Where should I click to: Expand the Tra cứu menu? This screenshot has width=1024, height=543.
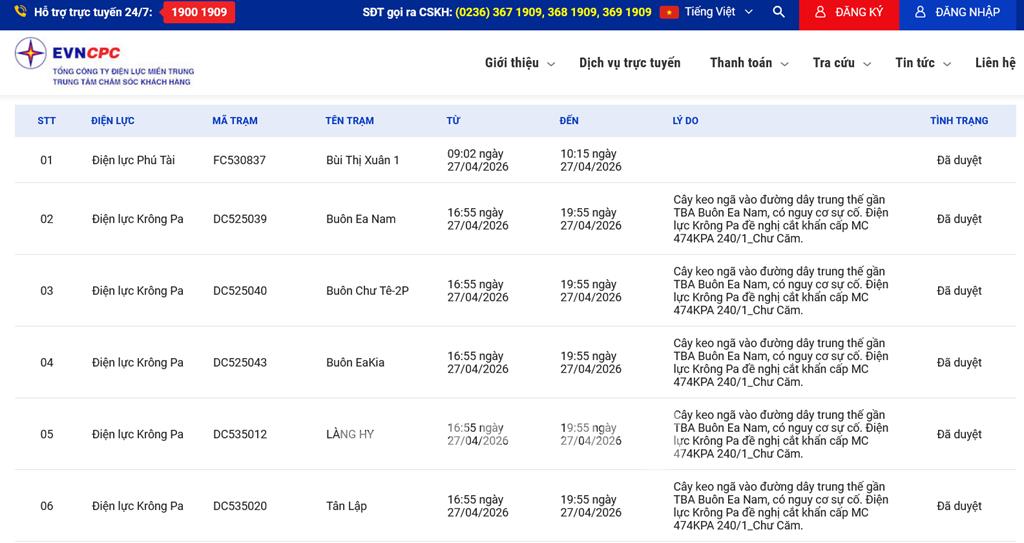tap(841, 63)
